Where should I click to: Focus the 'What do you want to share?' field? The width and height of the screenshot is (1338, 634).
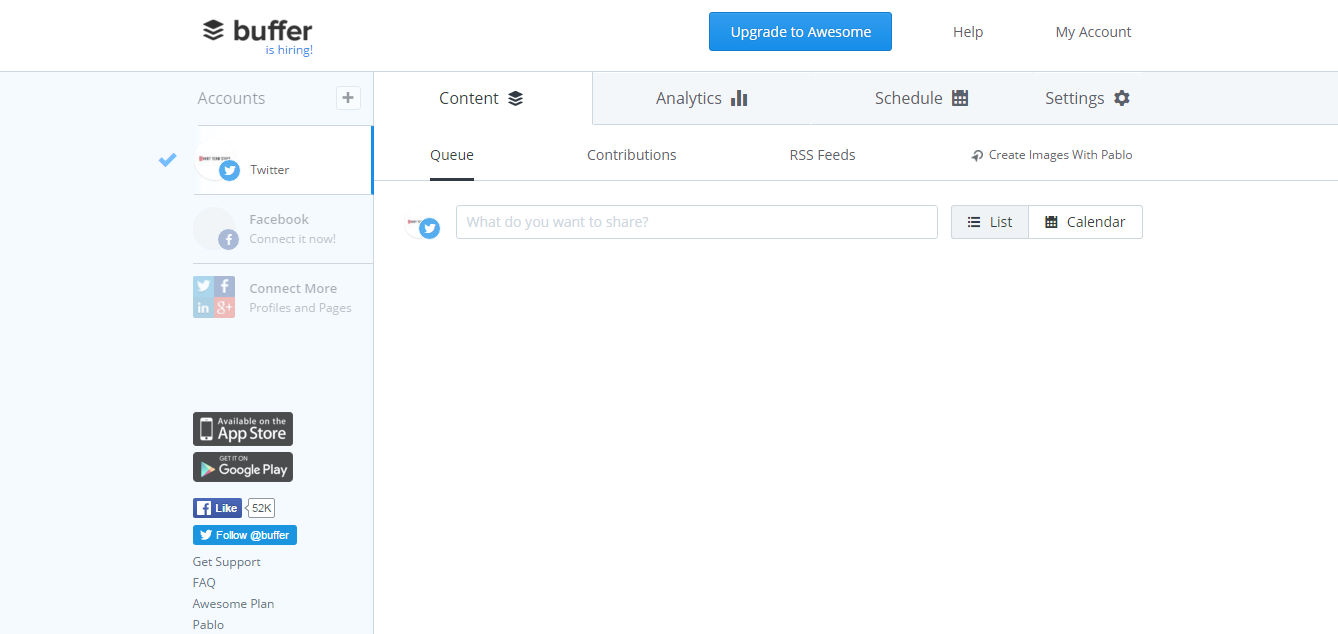pyautogui.click(x=697, y=222)
